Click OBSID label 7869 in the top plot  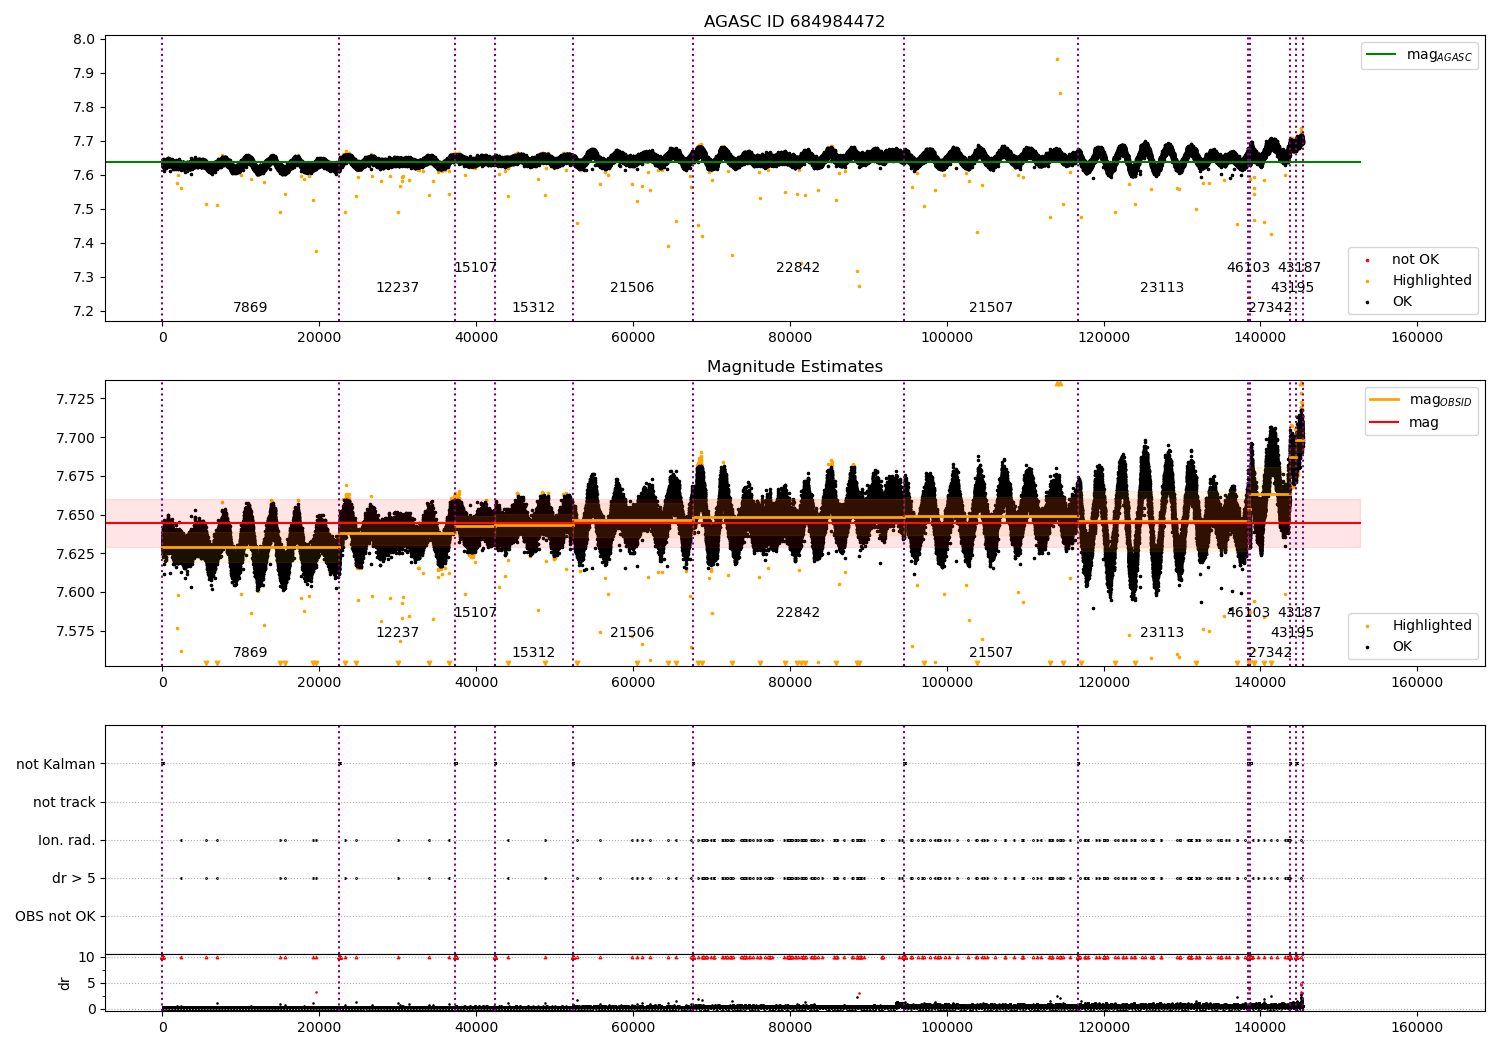(250, 308)
